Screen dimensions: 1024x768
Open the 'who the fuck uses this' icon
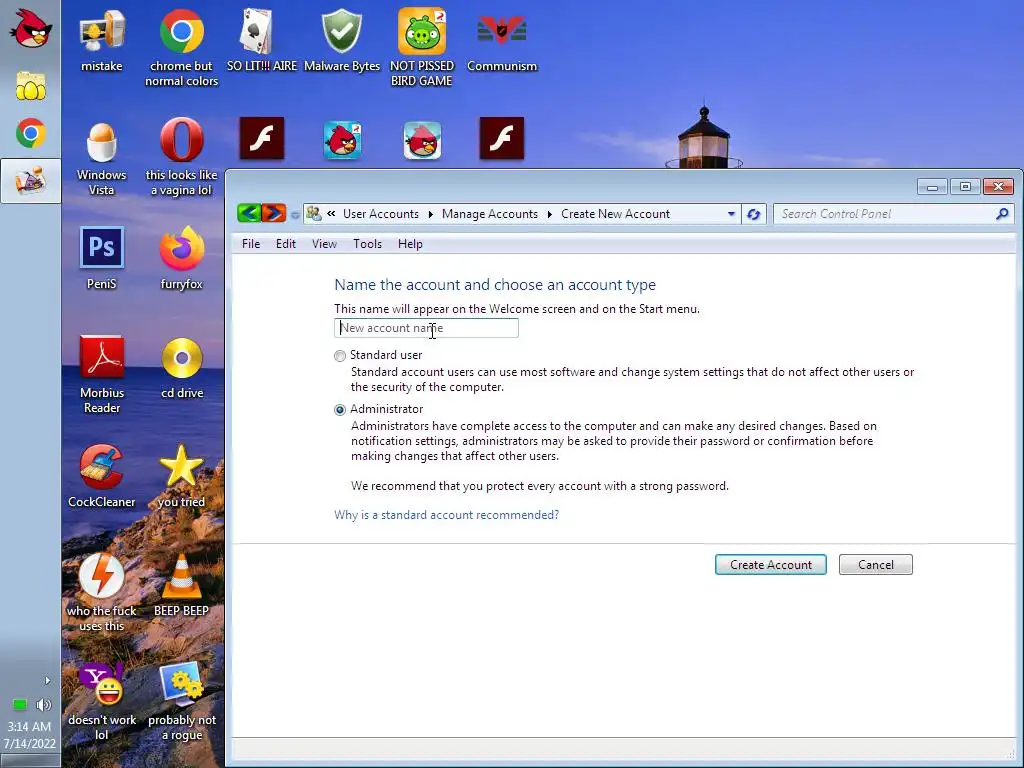[x=101, y=592]
